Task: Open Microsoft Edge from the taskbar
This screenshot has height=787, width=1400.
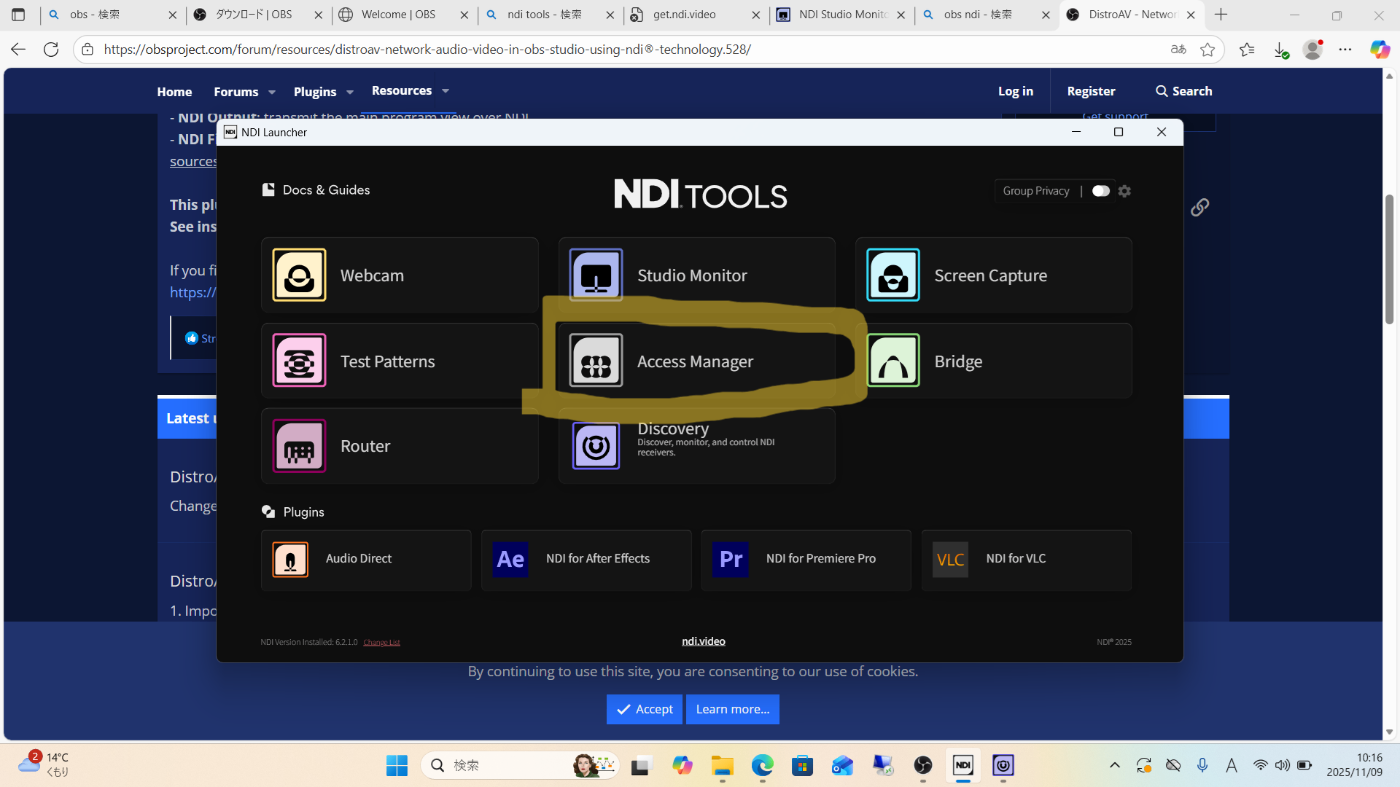Action: click(x=762, y=765)
